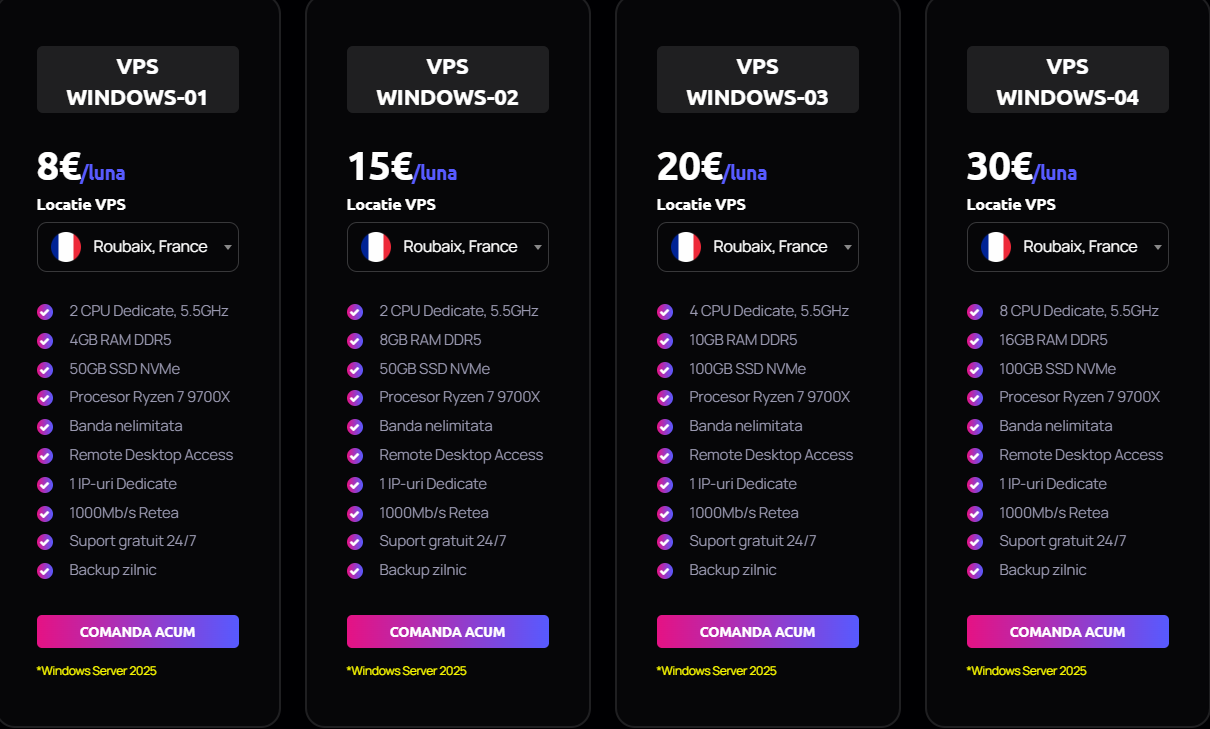Click COMANDA ACUM for the 20€ plan
The image size is (1210, 729).
tap(758, 632)
